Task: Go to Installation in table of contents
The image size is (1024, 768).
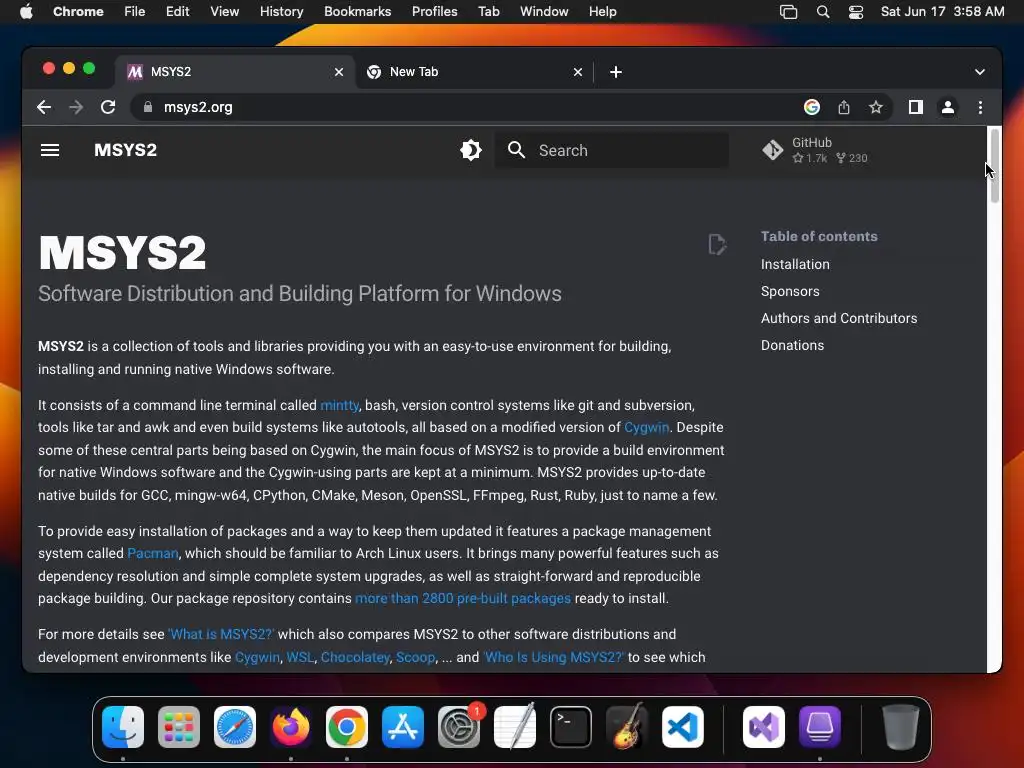Action: (795, 264)
